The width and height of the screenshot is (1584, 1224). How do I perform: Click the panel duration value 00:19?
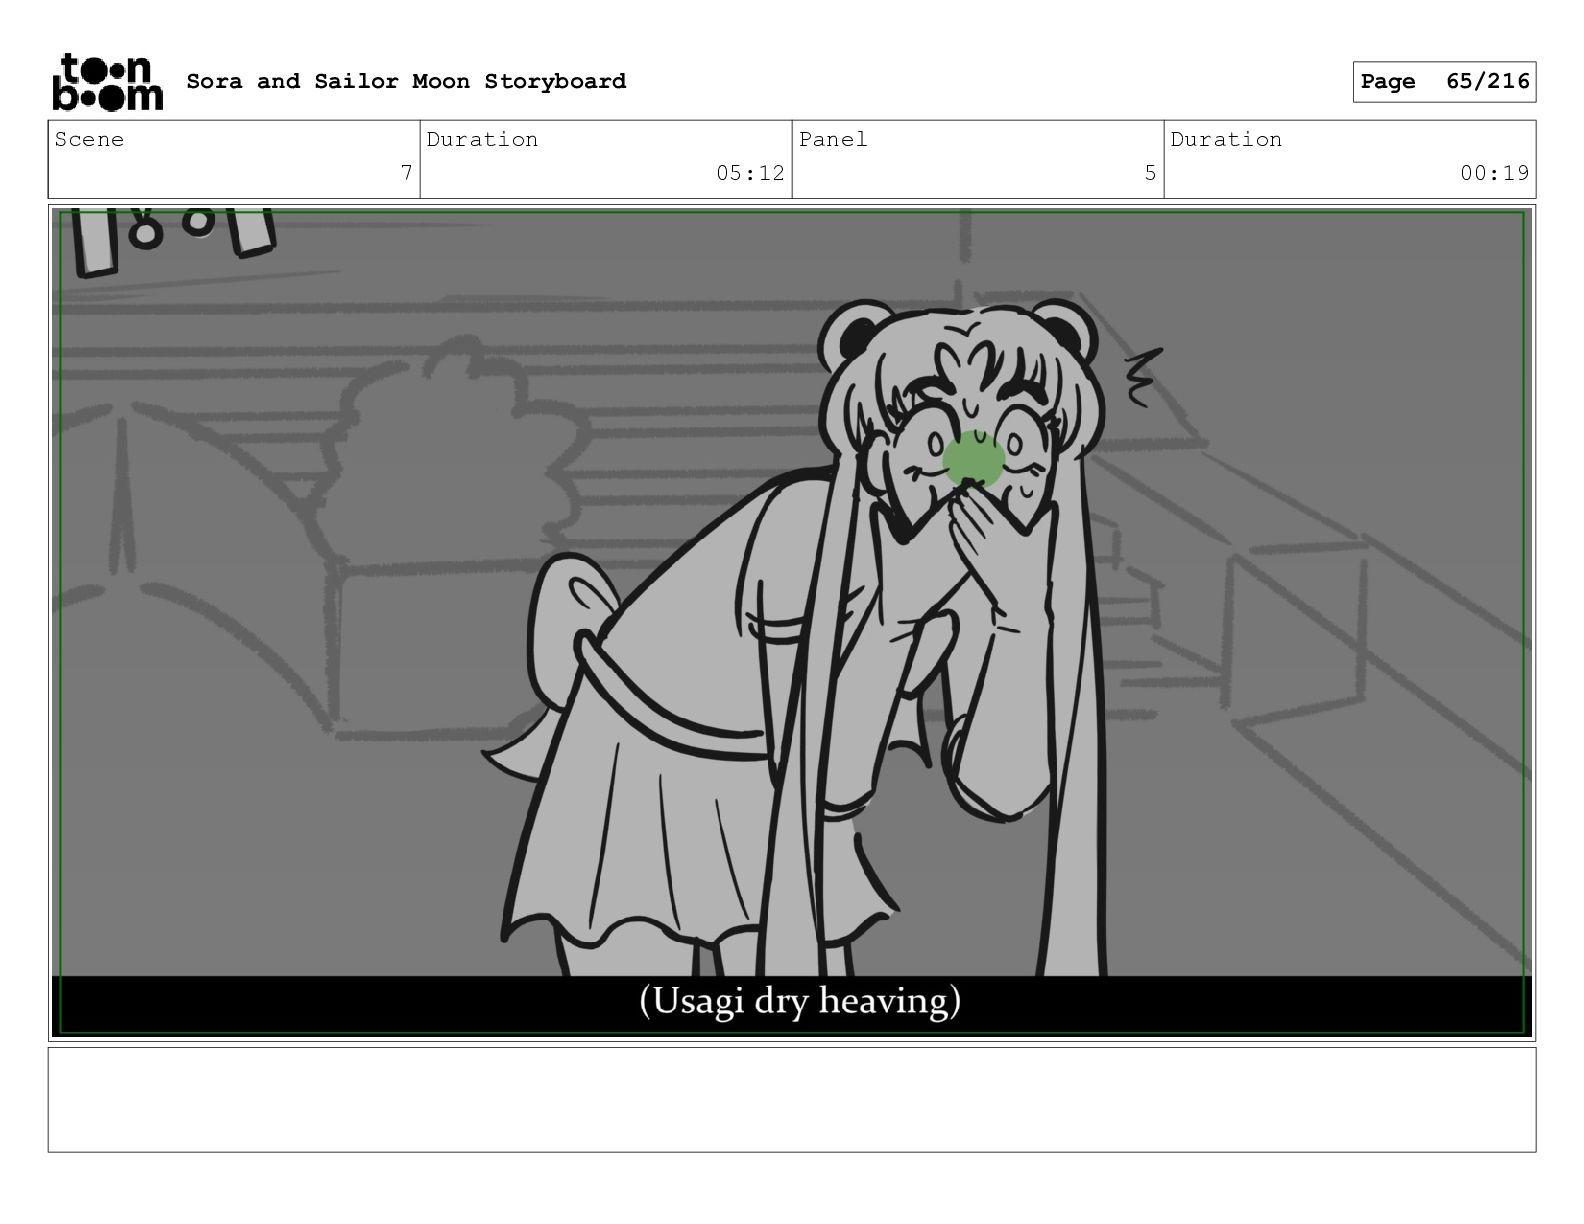pyautogui.click(x=1494, y=173)
